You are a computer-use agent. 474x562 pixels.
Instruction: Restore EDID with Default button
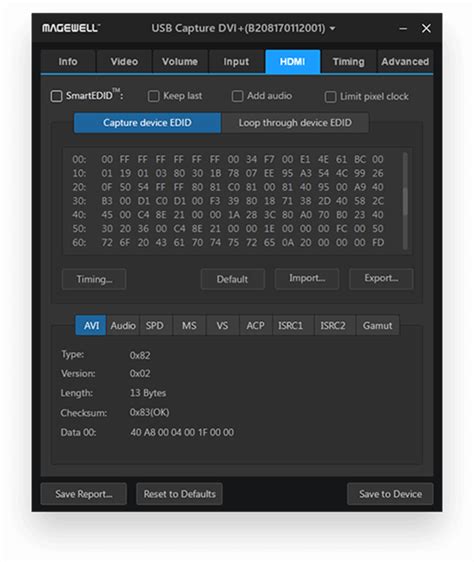(x=232, y=279)
